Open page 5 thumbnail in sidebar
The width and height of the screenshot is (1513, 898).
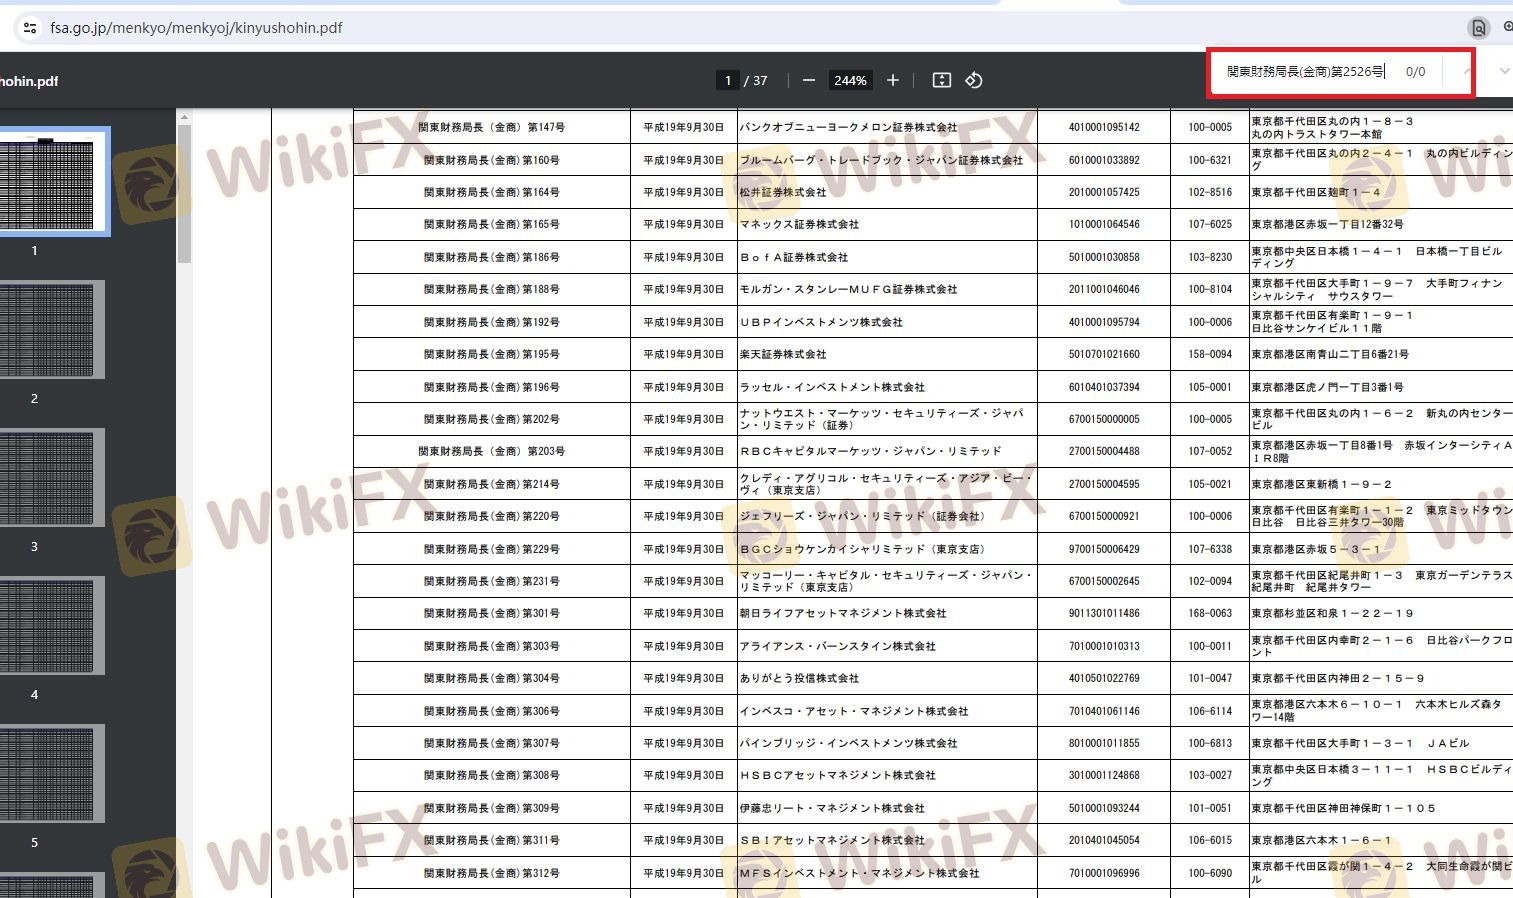48,774
